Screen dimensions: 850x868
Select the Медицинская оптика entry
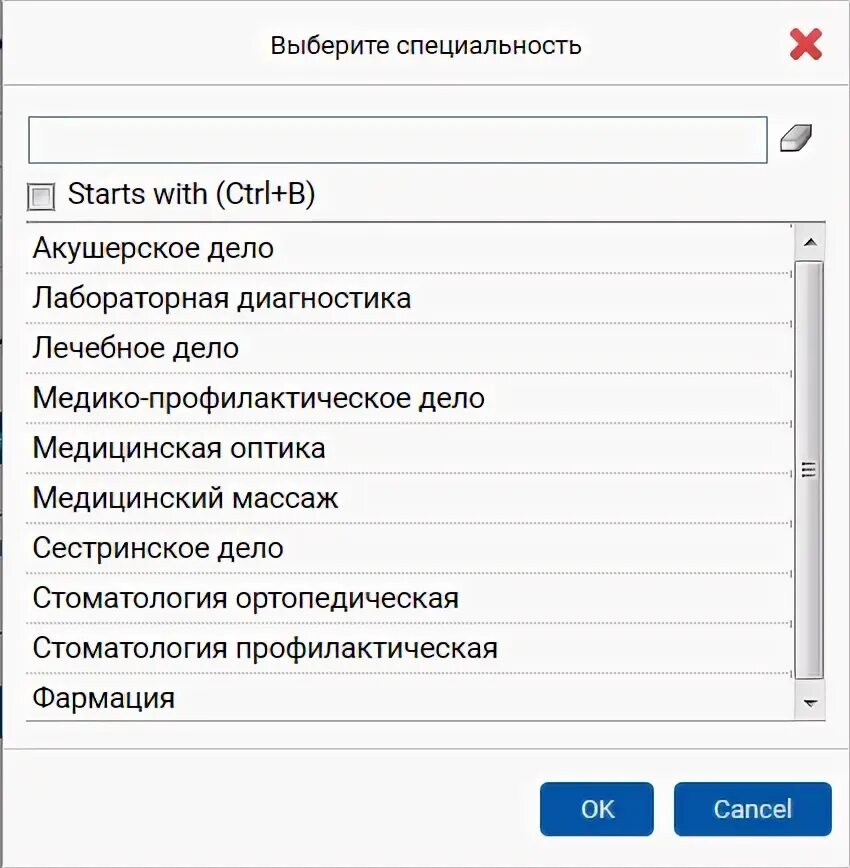[x=179, y=448]
